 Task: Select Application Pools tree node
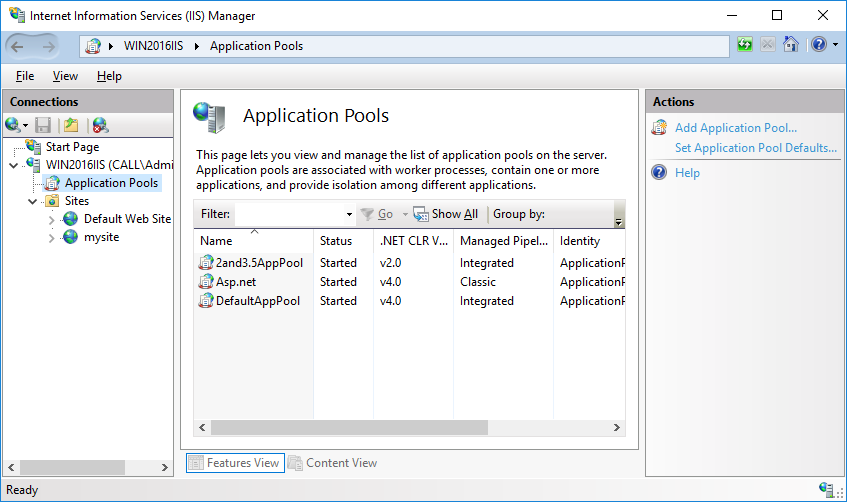tap(111, 183)
